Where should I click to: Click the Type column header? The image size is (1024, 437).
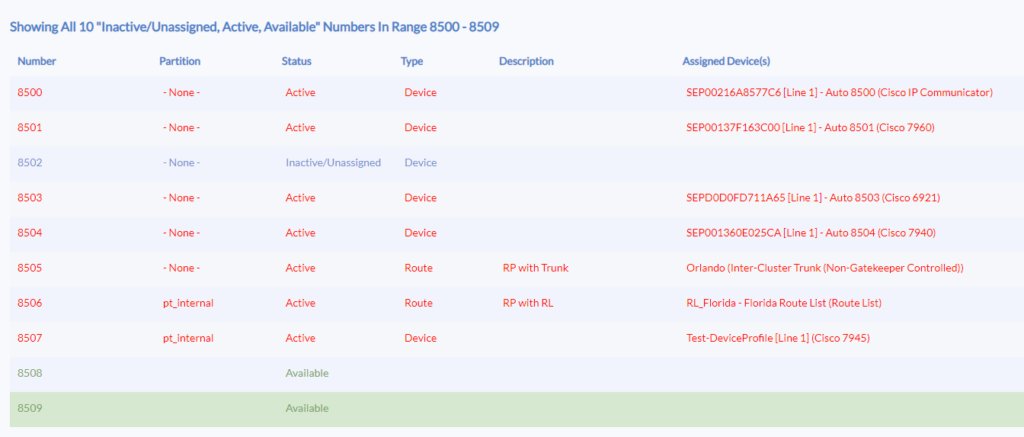pyautogui.click(x=411, y=61)
